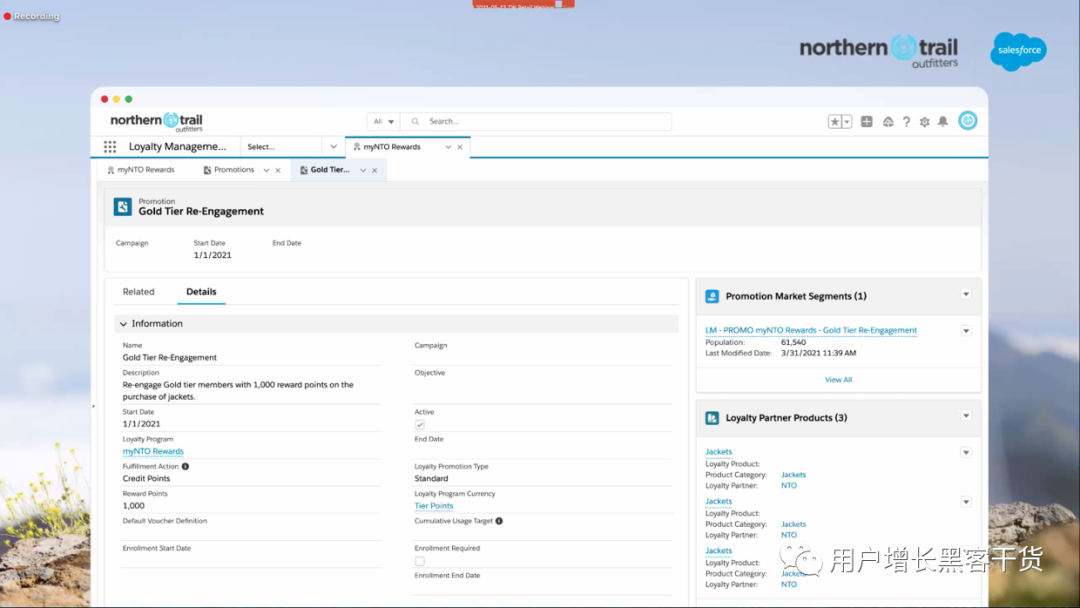Select the Gold Tier subtab
The height and width of the screenshot is (608, 1080).
pyautogui.click(x=324, y=169)
